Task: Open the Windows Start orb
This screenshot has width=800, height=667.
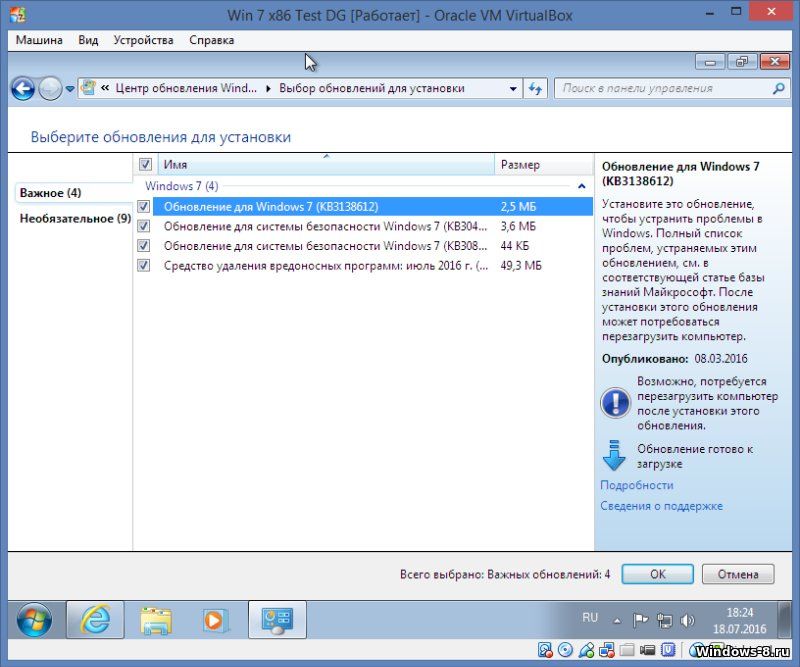Action: click(x=34, y=620)
